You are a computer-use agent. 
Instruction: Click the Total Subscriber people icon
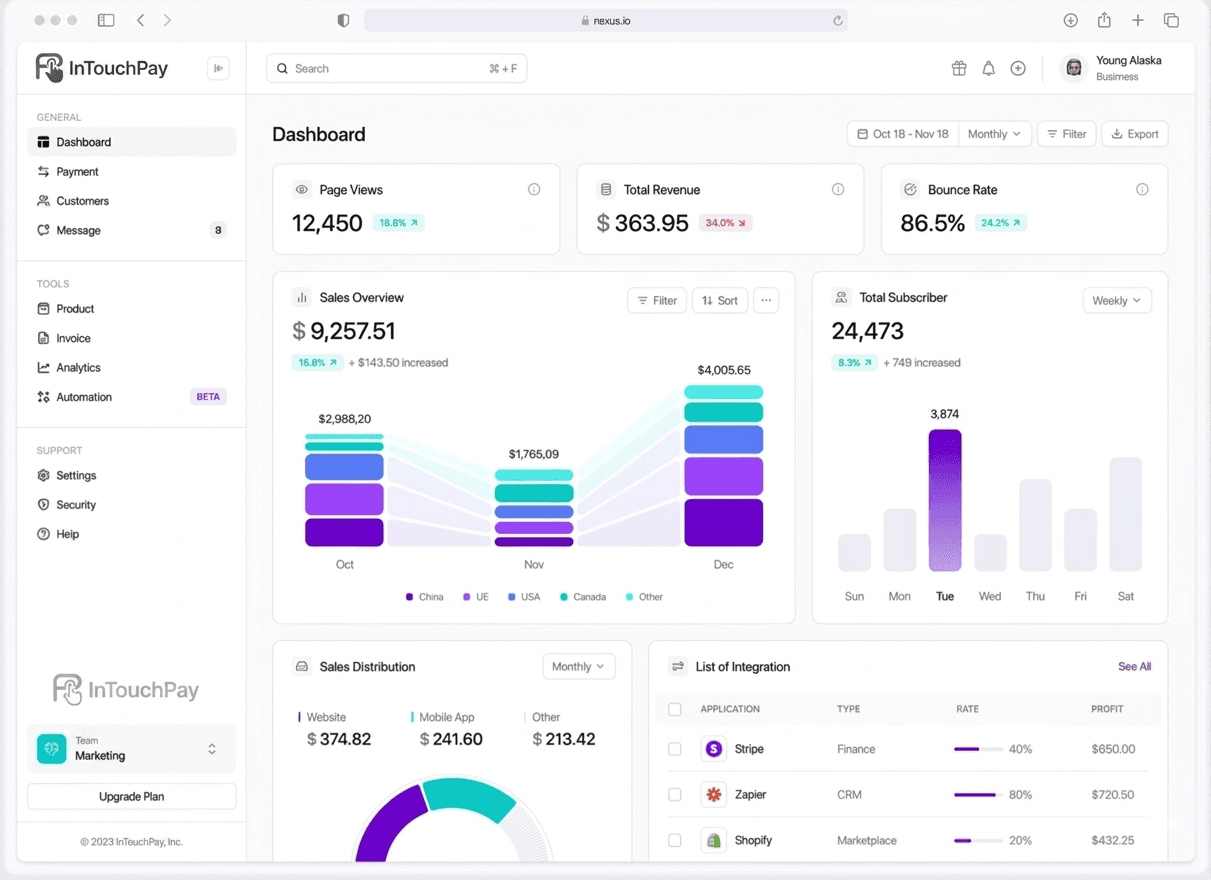point(841,297)
